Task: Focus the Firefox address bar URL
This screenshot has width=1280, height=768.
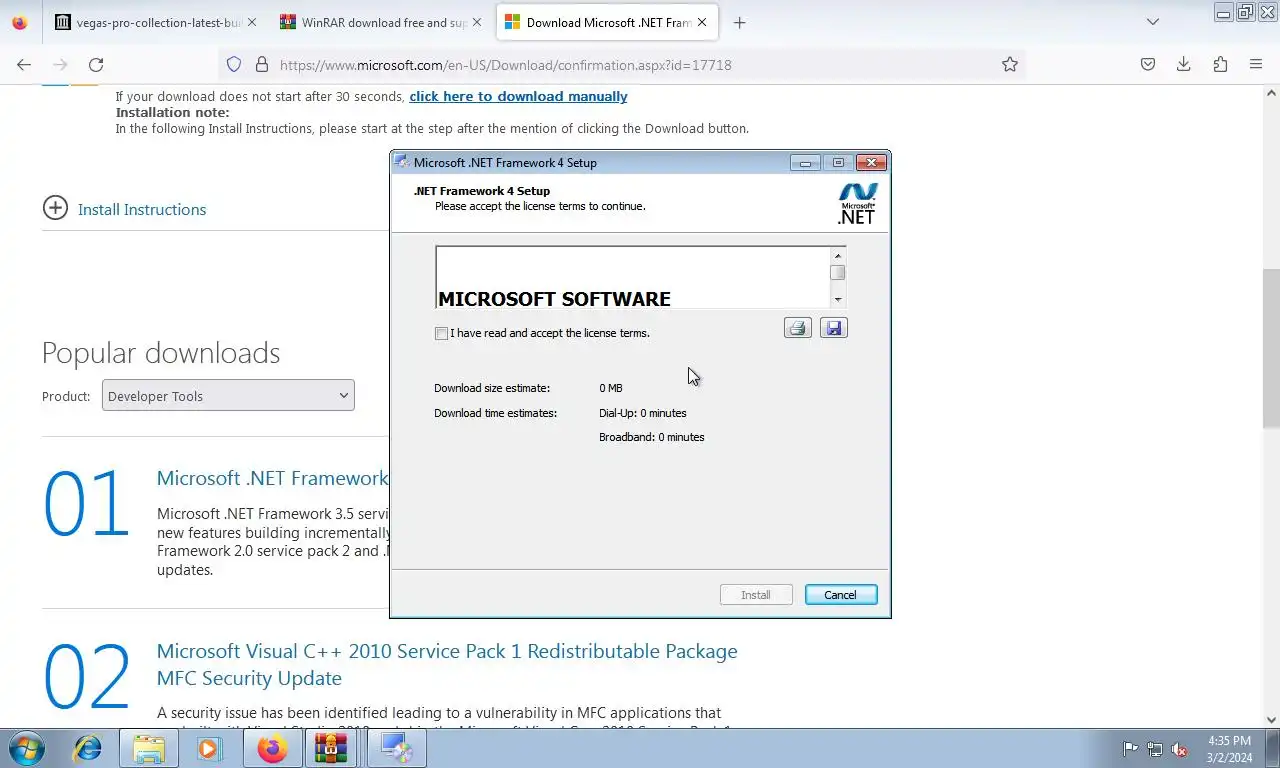Action: [x=505, y=65]
